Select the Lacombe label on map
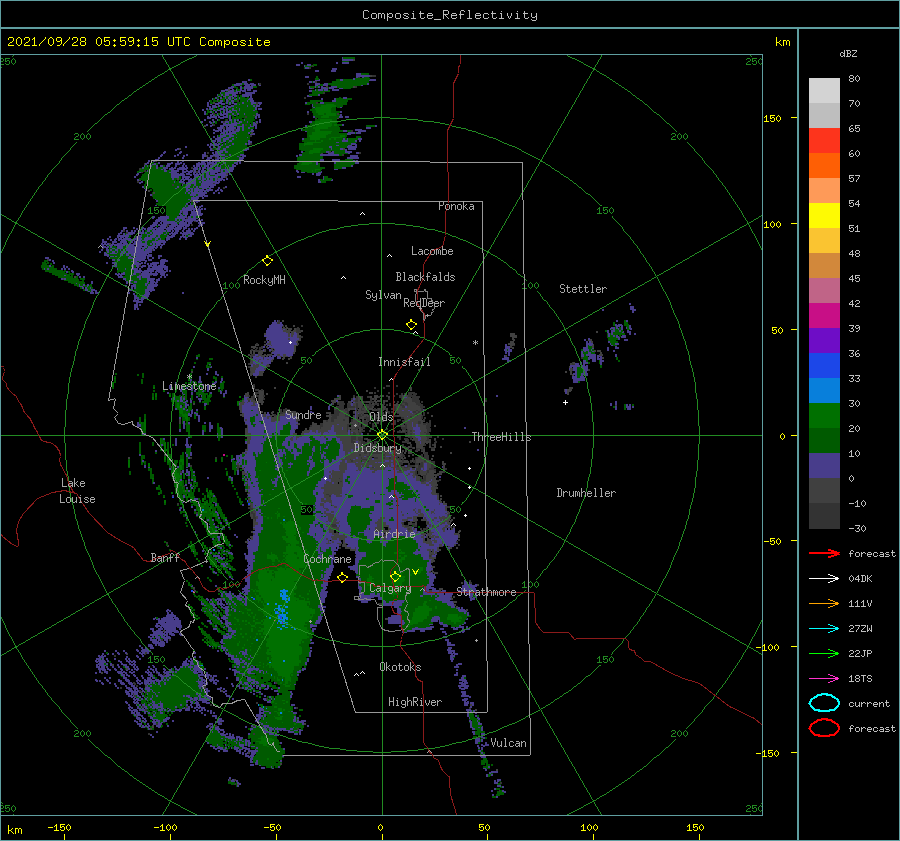This screenshot has height=841, width=900. click(x=432, y=251)
